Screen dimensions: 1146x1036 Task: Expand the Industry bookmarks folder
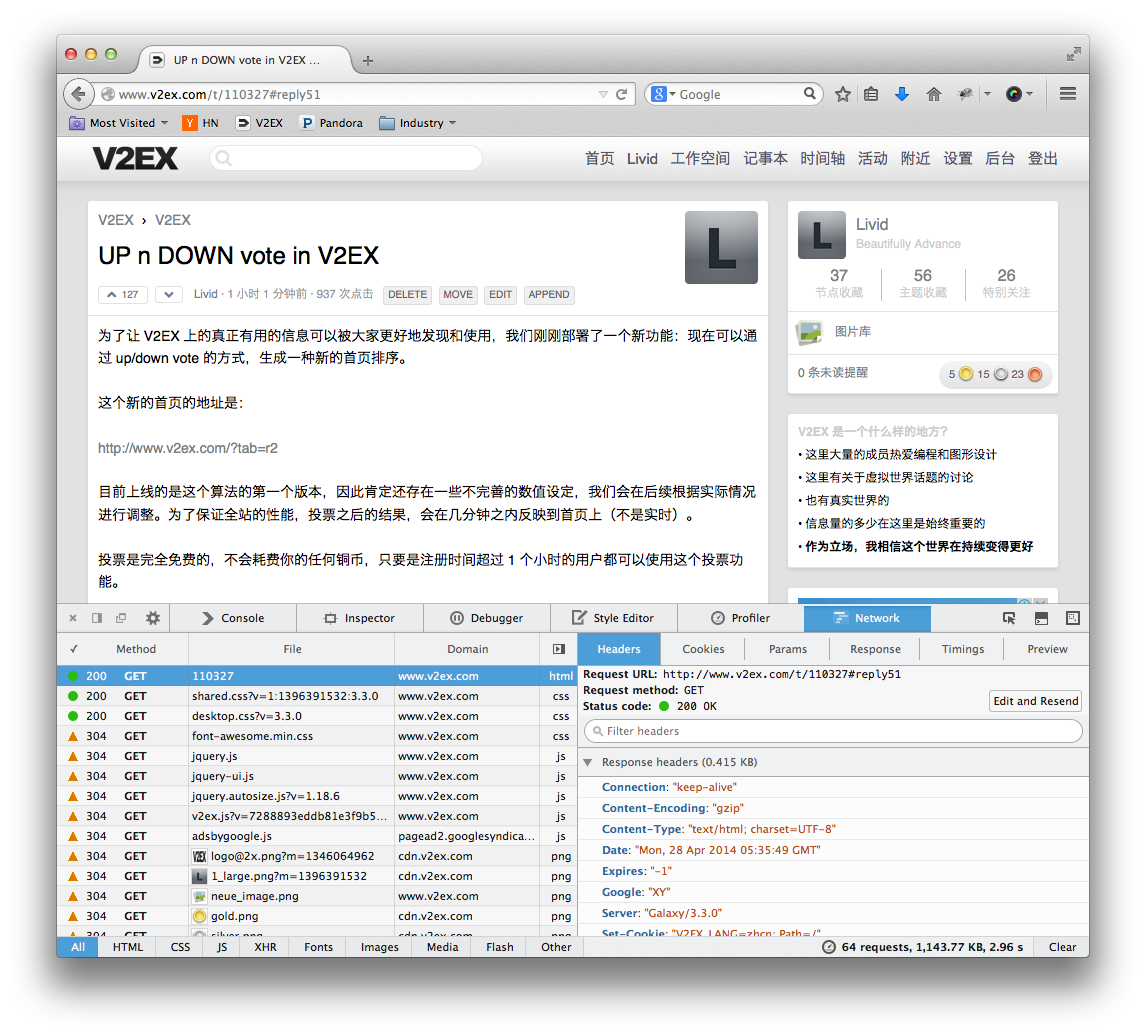(x=417, y=123)
